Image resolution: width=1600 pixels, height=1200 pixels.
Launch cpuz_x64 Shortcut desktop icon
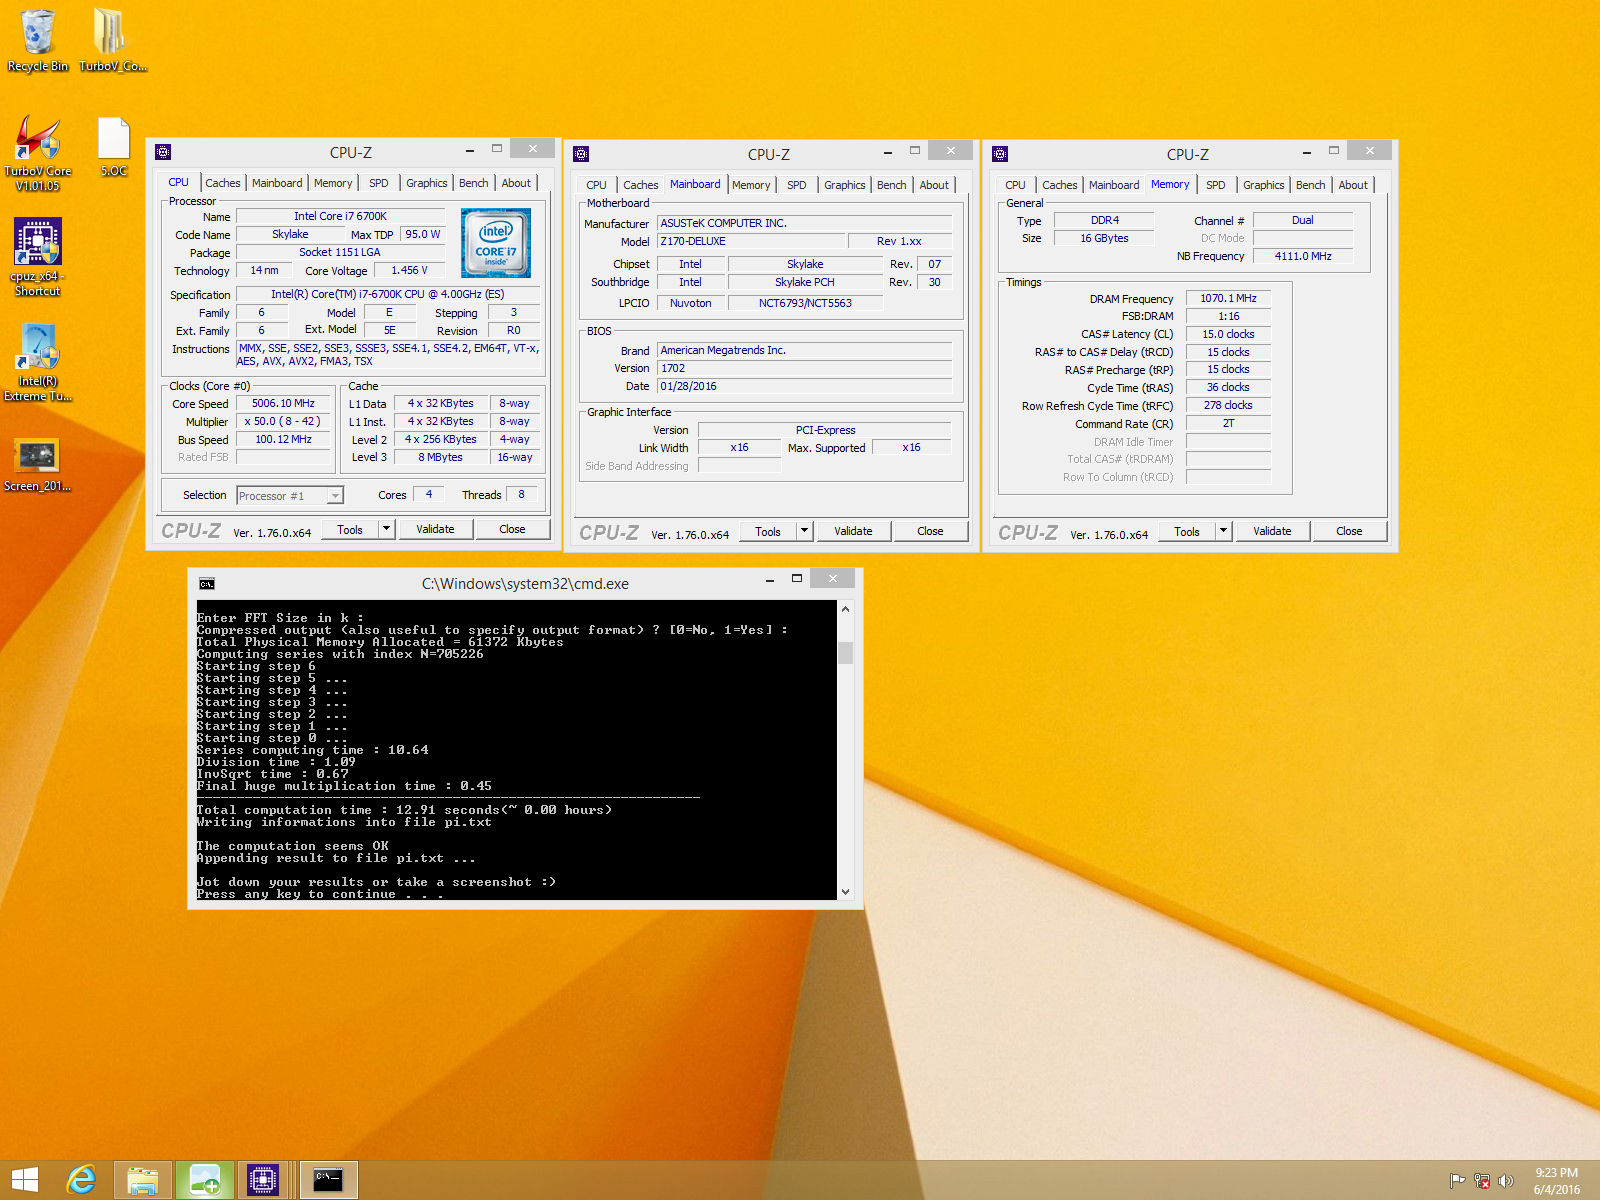[x=37, y=257]
